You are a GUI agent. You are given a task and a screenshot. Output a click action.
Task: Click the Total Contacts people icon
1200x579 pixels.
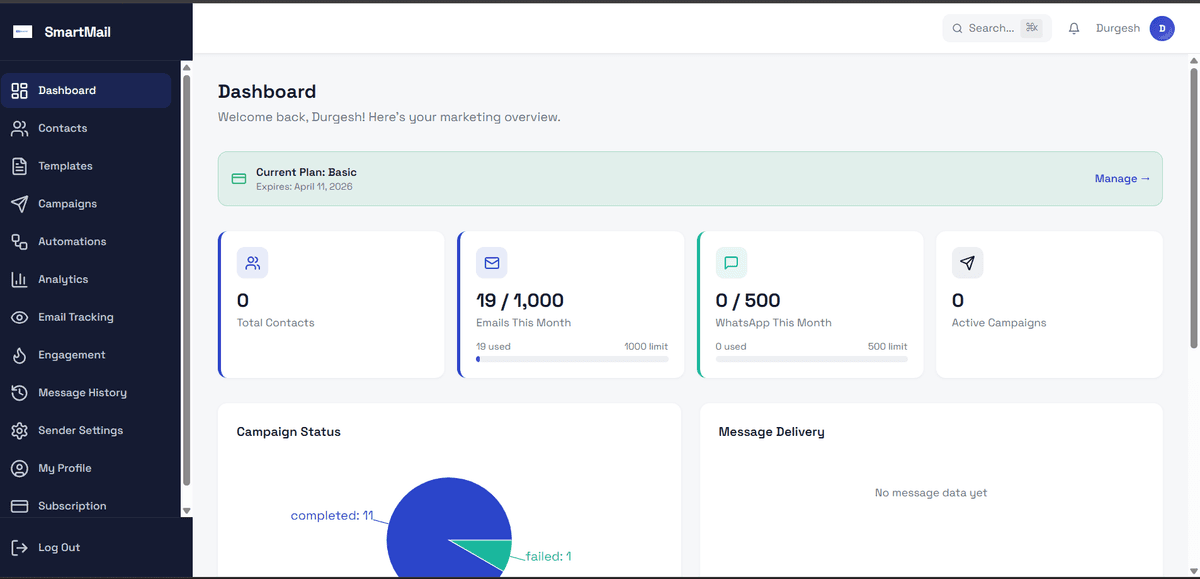252,263
